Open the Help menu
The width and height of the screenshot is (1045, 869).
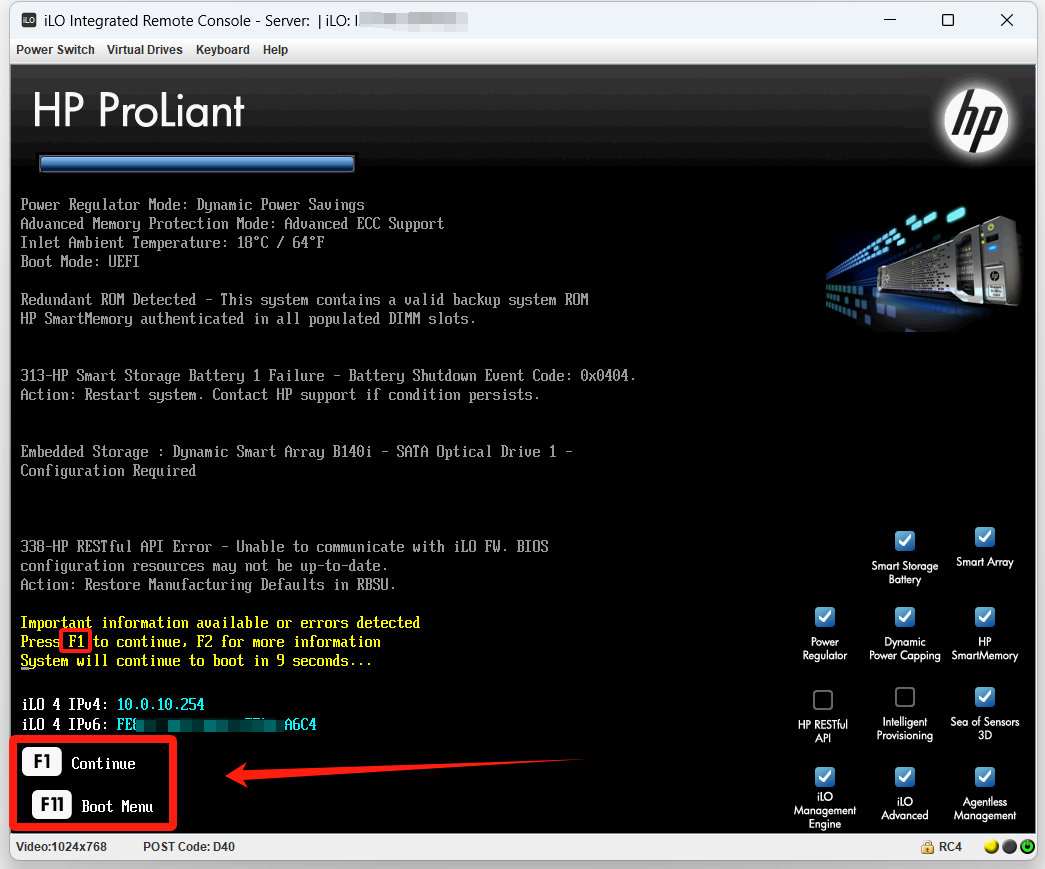[275, 50]
